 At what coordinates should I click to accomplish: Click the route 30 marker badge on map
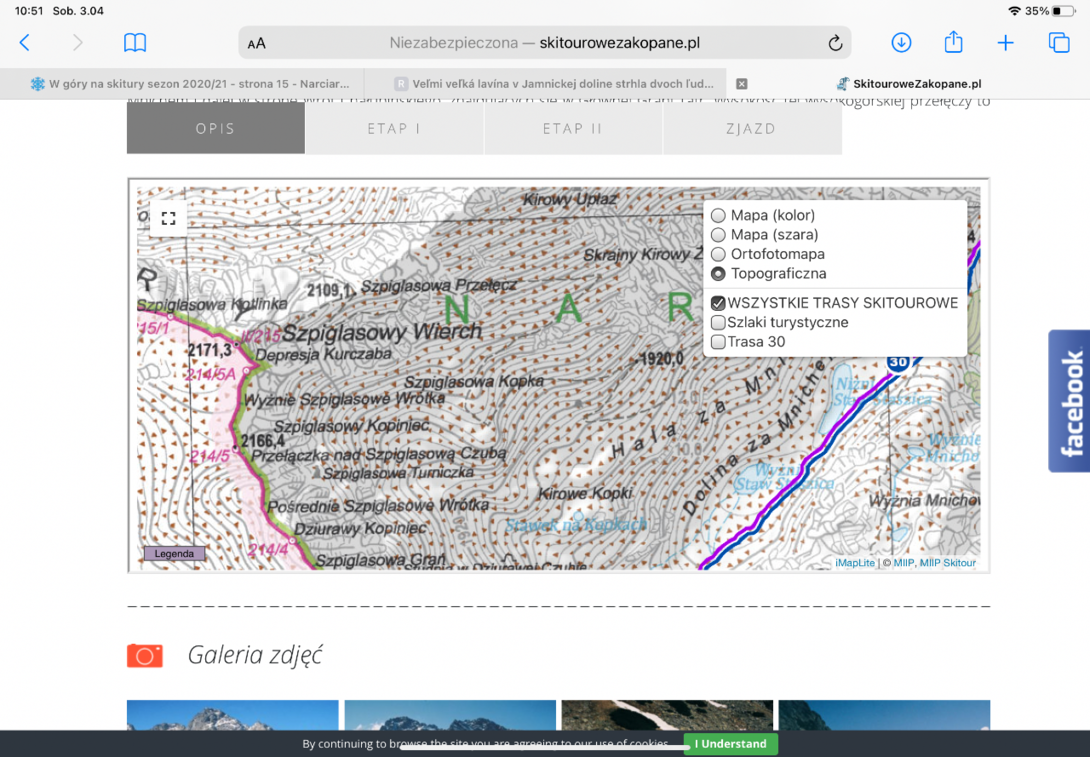(x=897, y=362)
